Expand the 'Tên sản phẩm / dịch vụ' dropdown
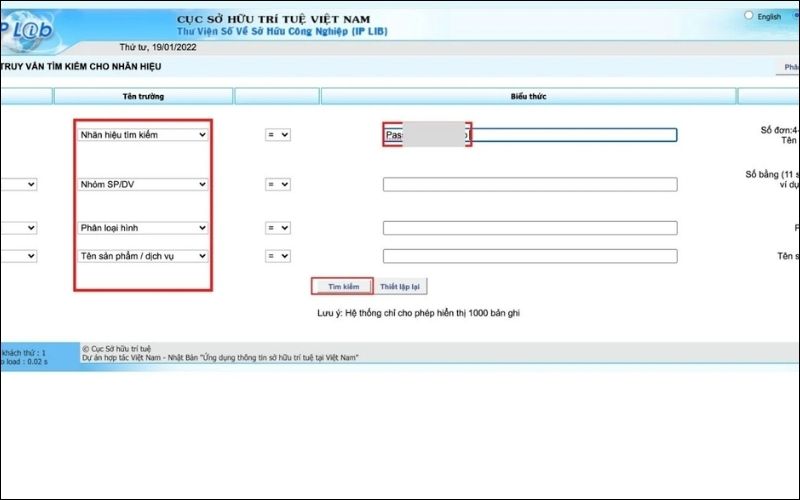This screenshot has height=500, width=800. pos(143,256)
